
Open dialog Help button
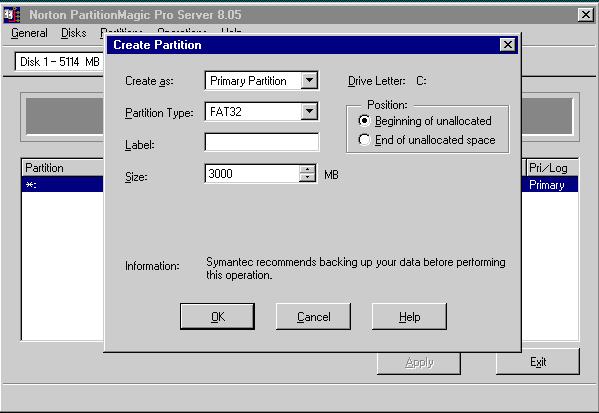[x=409, y=316]
